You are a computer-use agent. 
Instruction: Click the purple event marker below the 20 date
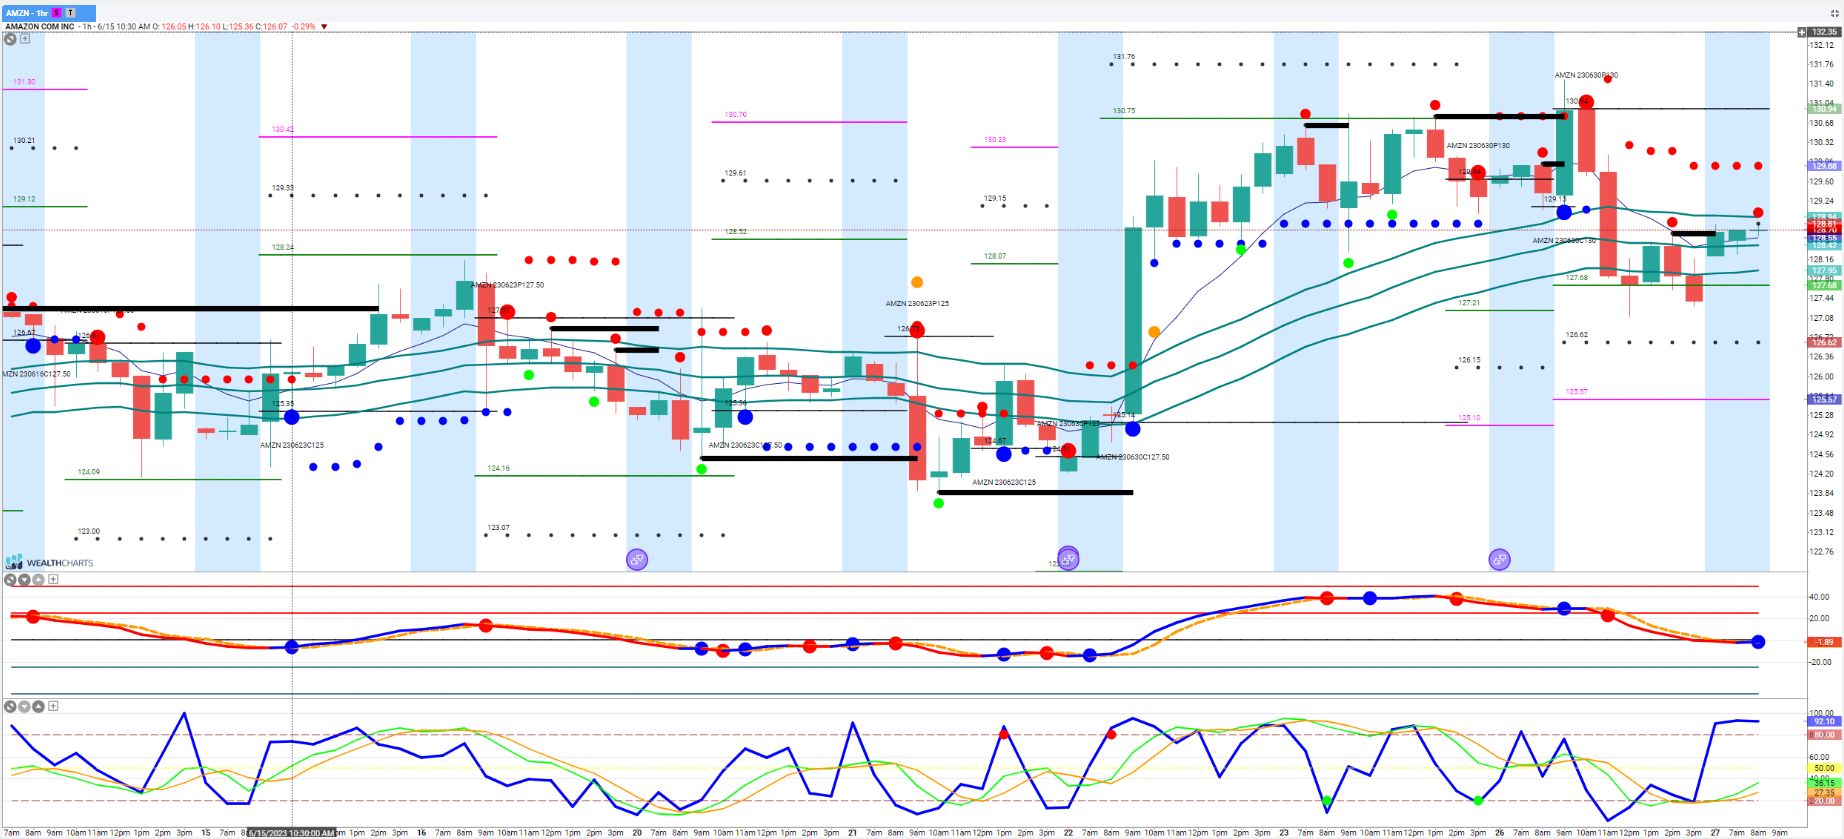pos(637,560)
